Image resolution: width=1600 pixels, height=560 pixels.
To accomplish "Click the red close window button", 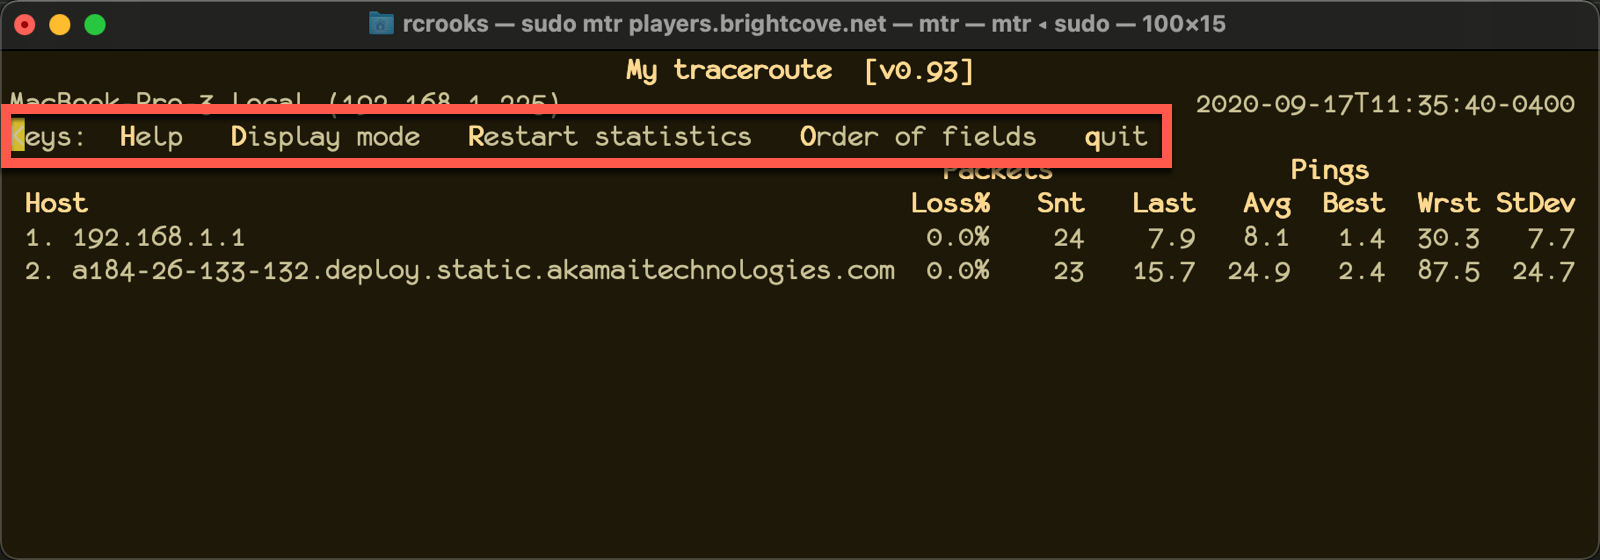I will pos(25,24).
